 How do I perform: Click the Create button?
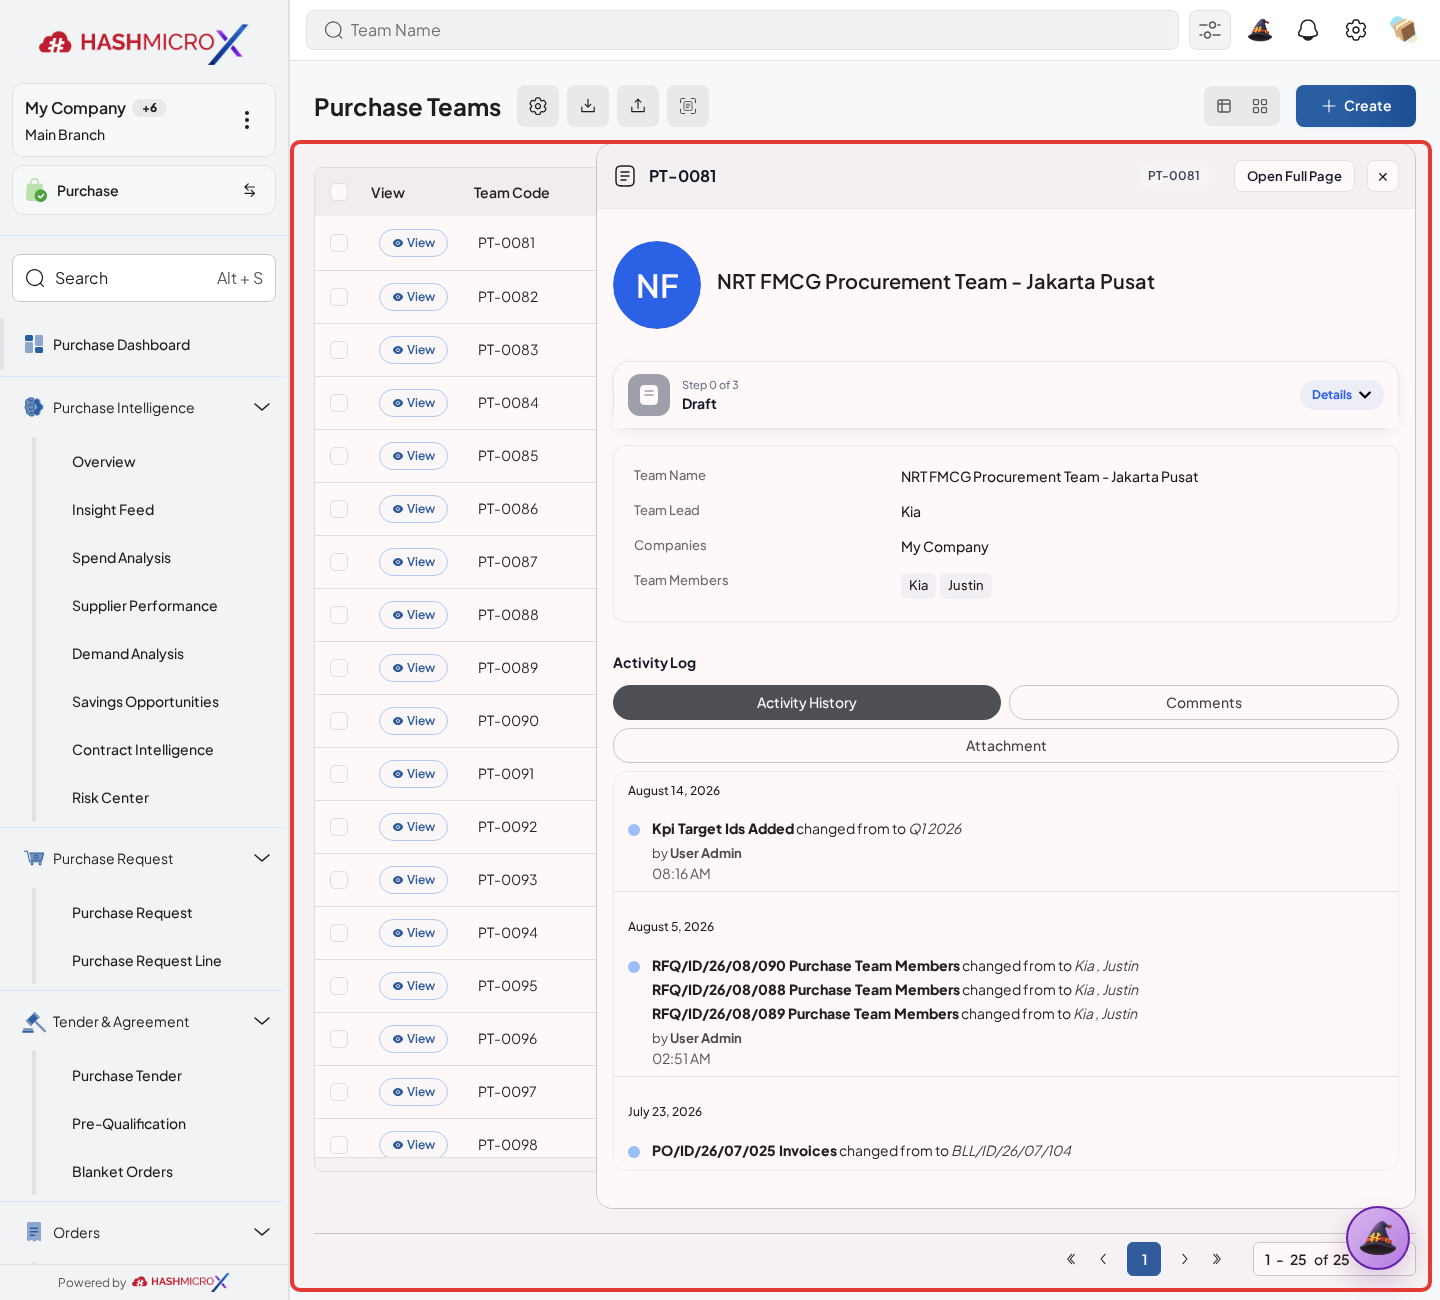(x=1356, y=106)
